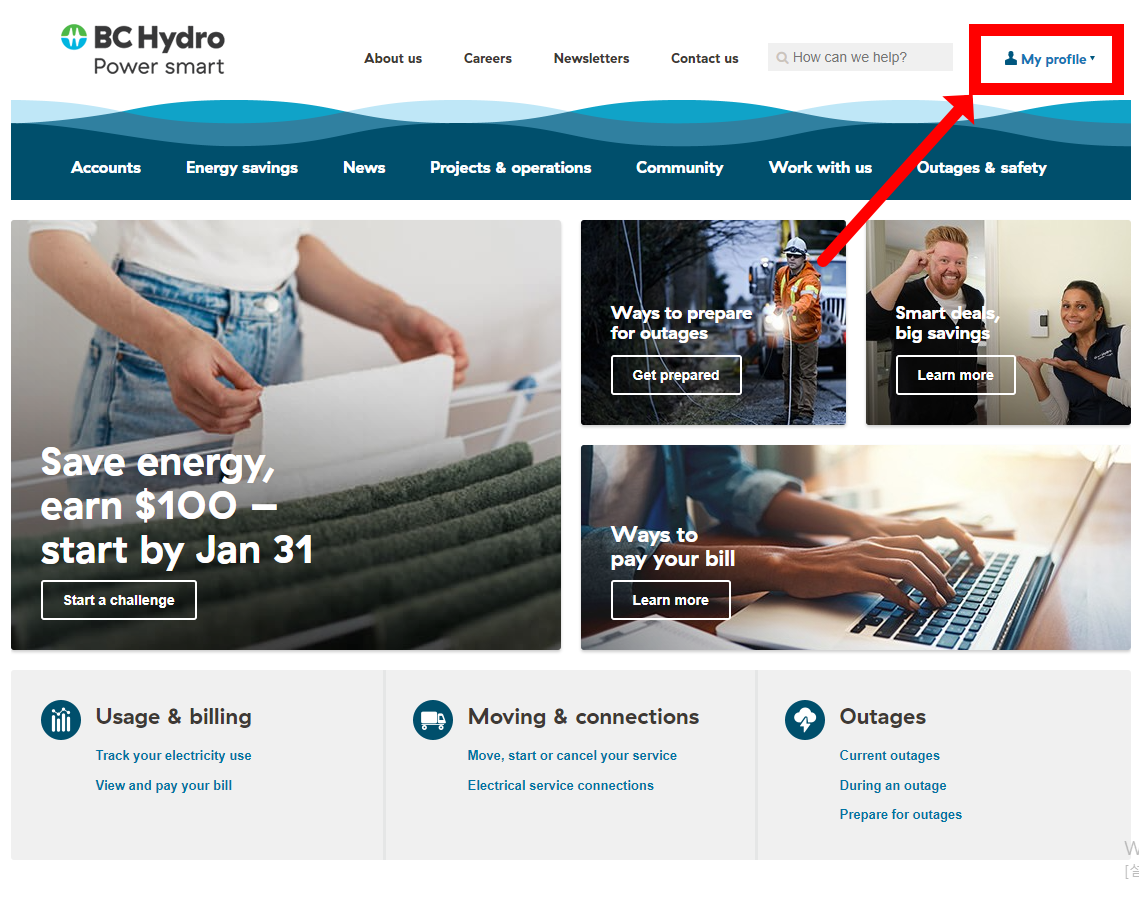Focus the 'How can we help?' search field
This screenshot has width=1139, height=902.
(860, 57)
